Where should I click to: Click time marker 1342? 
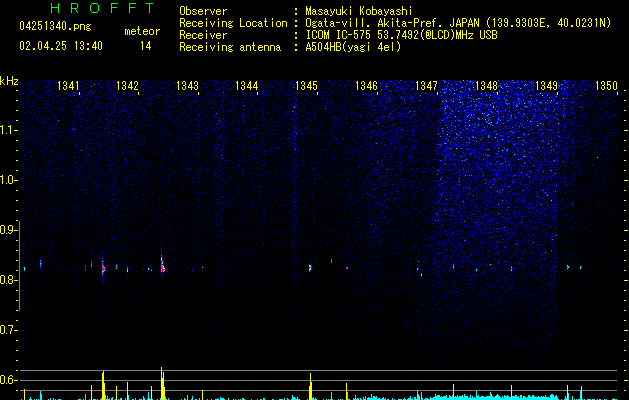(x=127, y=86)
